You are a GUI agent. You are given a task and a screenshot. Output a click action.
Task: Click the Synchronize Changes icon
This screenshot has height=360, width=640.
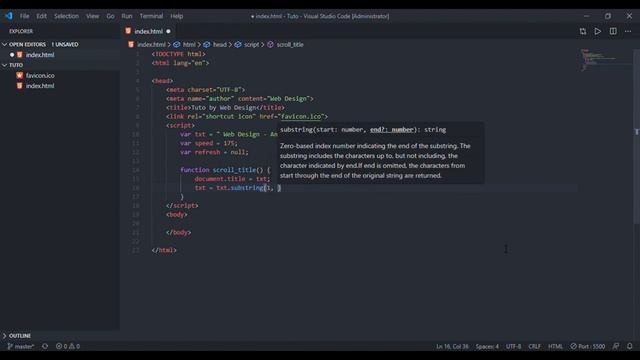[x=45, y=346]
